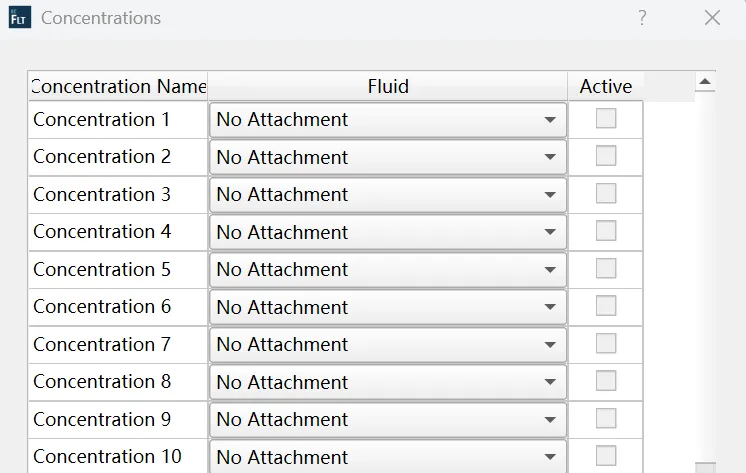Toggle Active checkbox for Concentration 3

click(x=606, y=194)
